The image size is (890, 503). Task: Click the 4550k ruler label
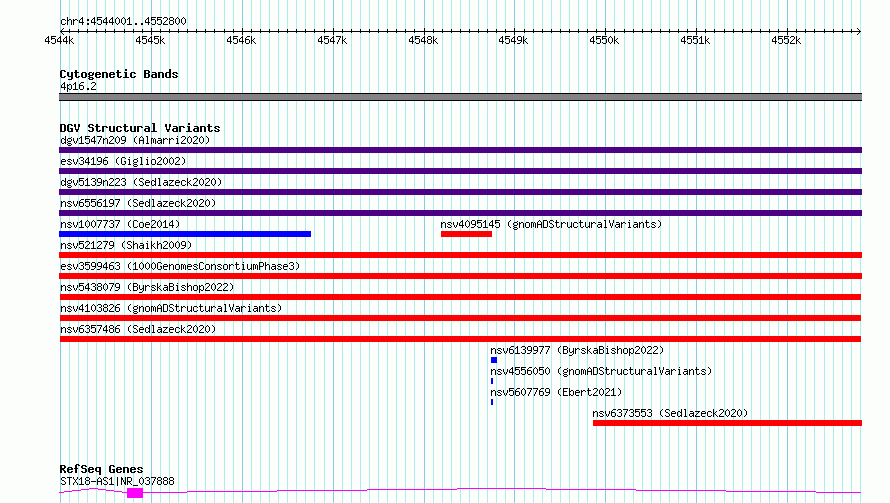[x=604, y=41]
